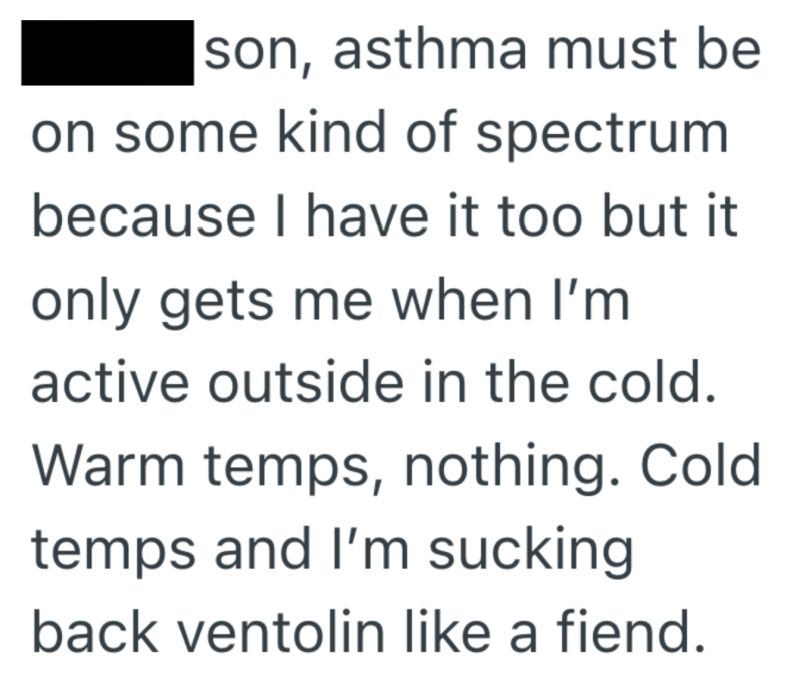The height and width of the screenshot is (686, 800).
Task: Select the word "because"
Action: pos(143,218)
